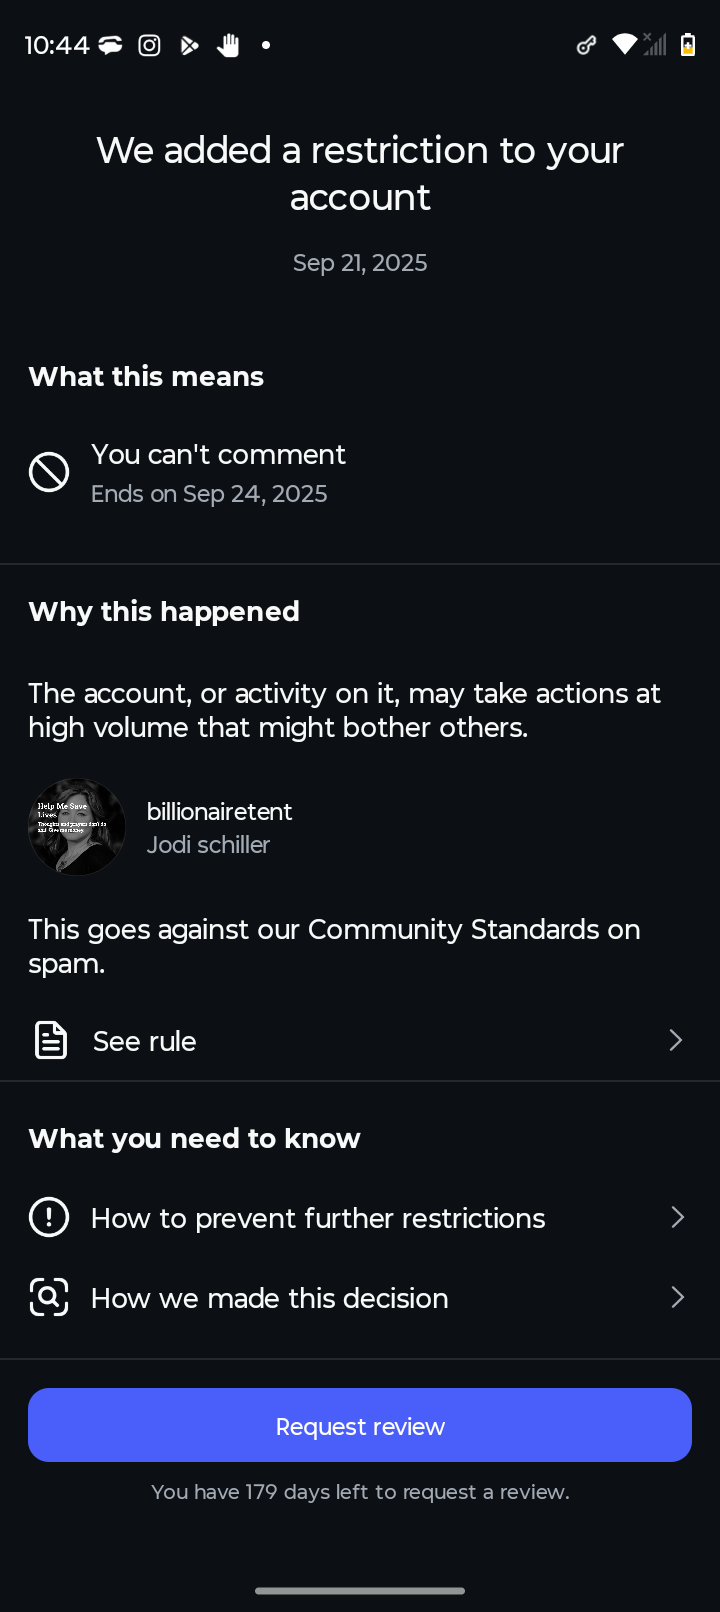Image resolution: width=720 pixels, height=1612 pixels.
Task: Tap the exclamation circle icon for preventing restrictions
Action: (x=49, y=1217)
